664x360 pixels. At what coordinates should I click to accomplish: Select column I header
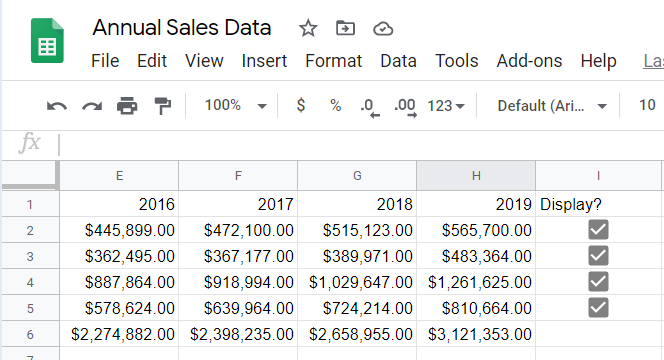[x=598, y=176]
